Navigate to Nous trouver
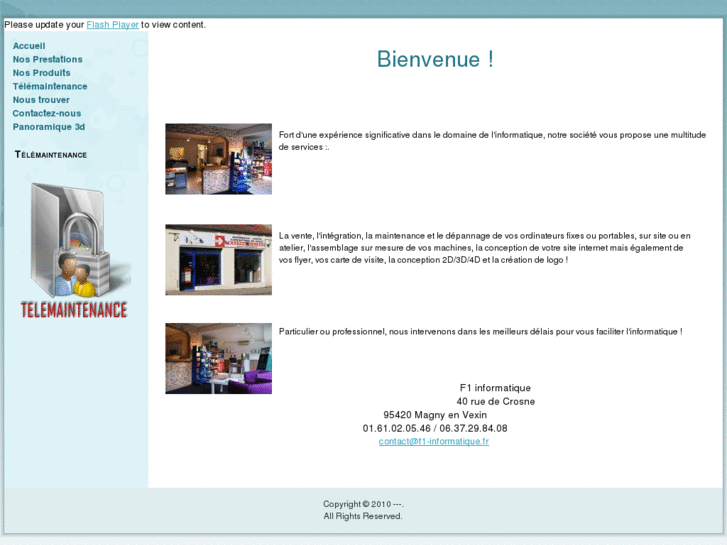Viewport: 727px width, 545px height. (x=41, y=100)
